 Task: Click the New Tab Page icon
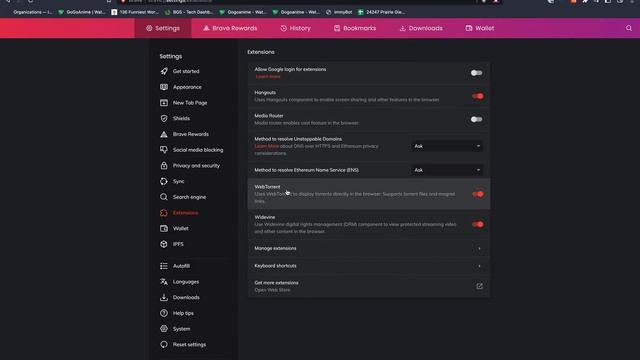(164, 103)
